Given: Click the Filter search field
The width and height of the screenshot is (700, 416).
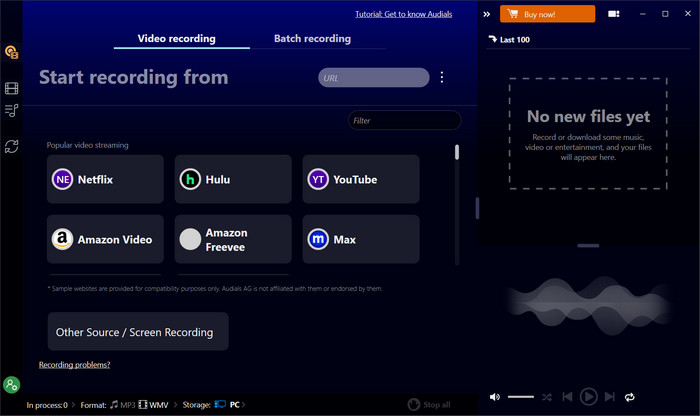Looking at the screenshot, I should tap(404, 121).
